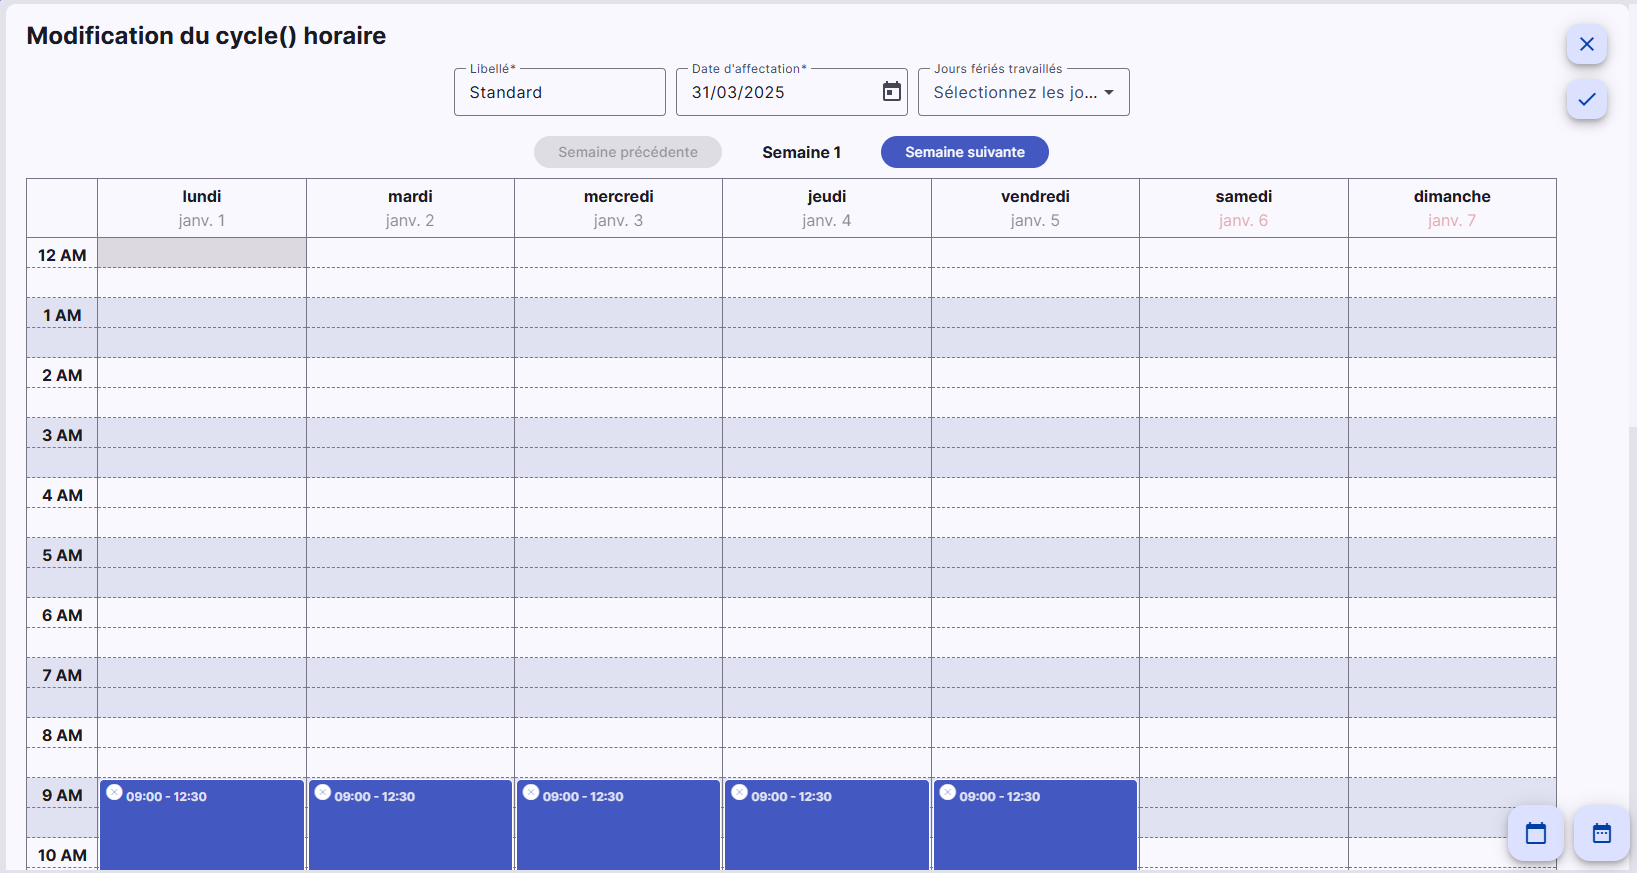Click the Date d'affectation field
Screen dimensions: 1637x873
[780, 92]
